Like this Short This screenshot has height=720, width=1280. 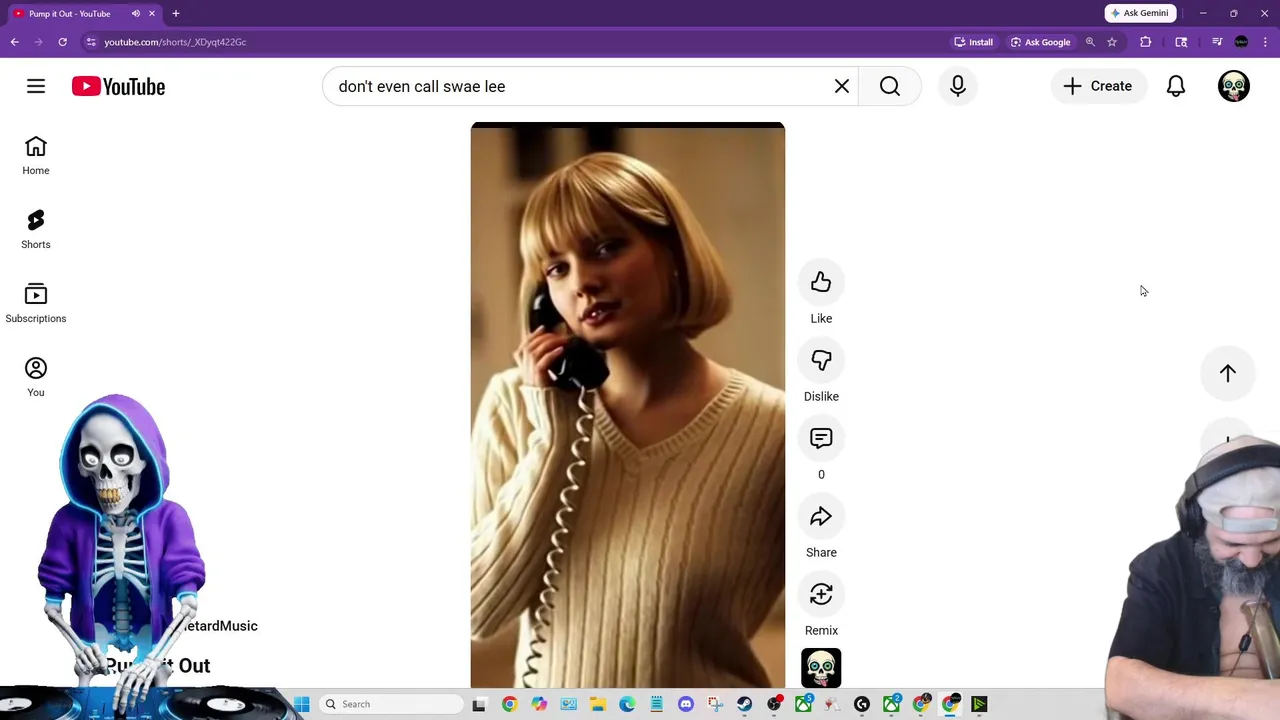pyautogui.click(x=821, y=283)
